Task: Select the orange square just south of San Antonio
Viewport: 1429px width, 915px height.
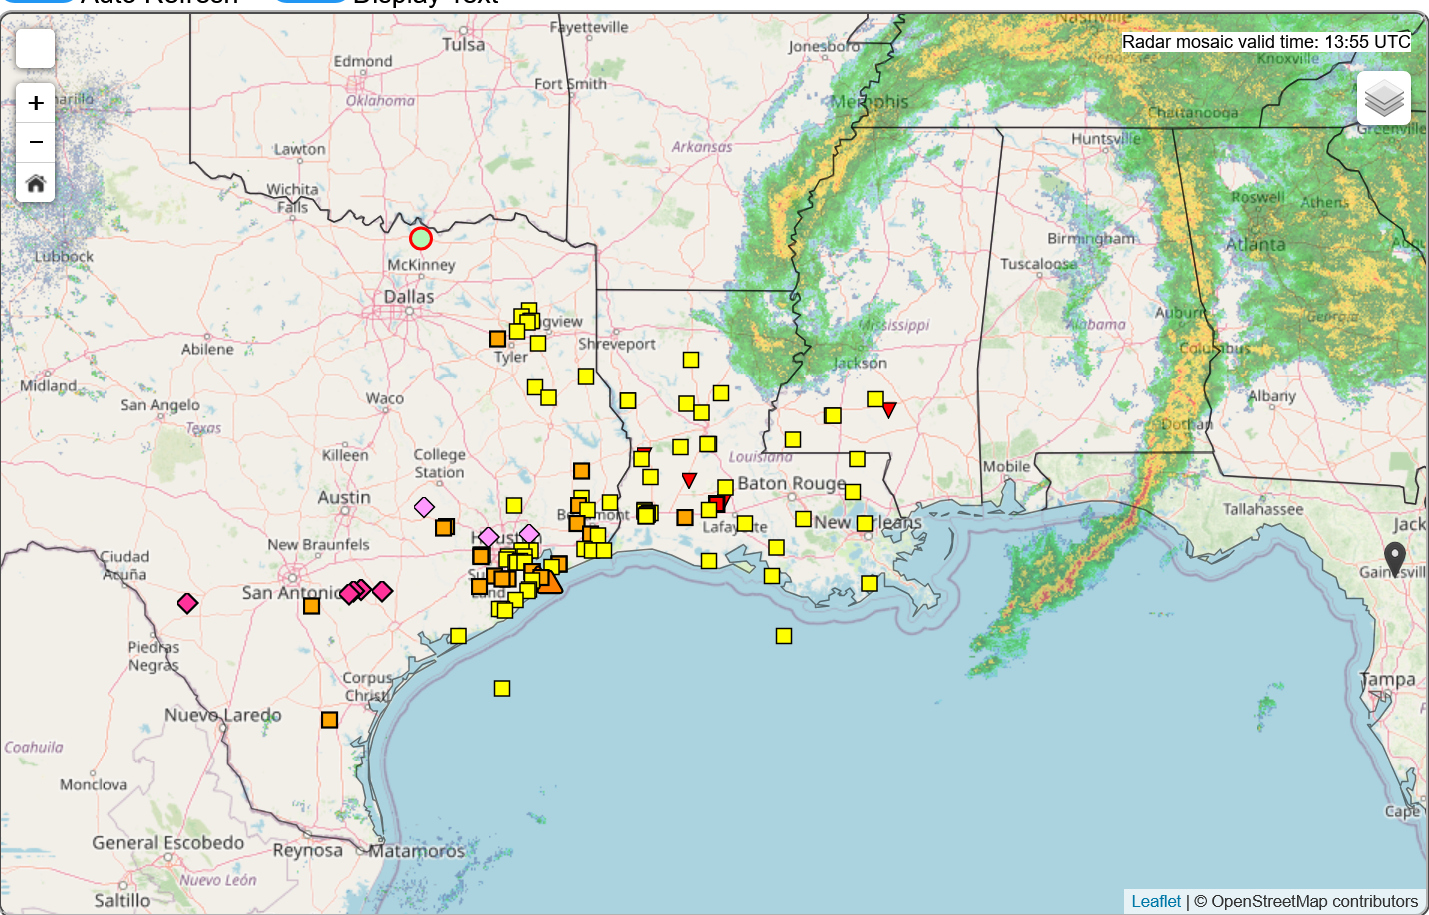Action: [x=312, y=606]
